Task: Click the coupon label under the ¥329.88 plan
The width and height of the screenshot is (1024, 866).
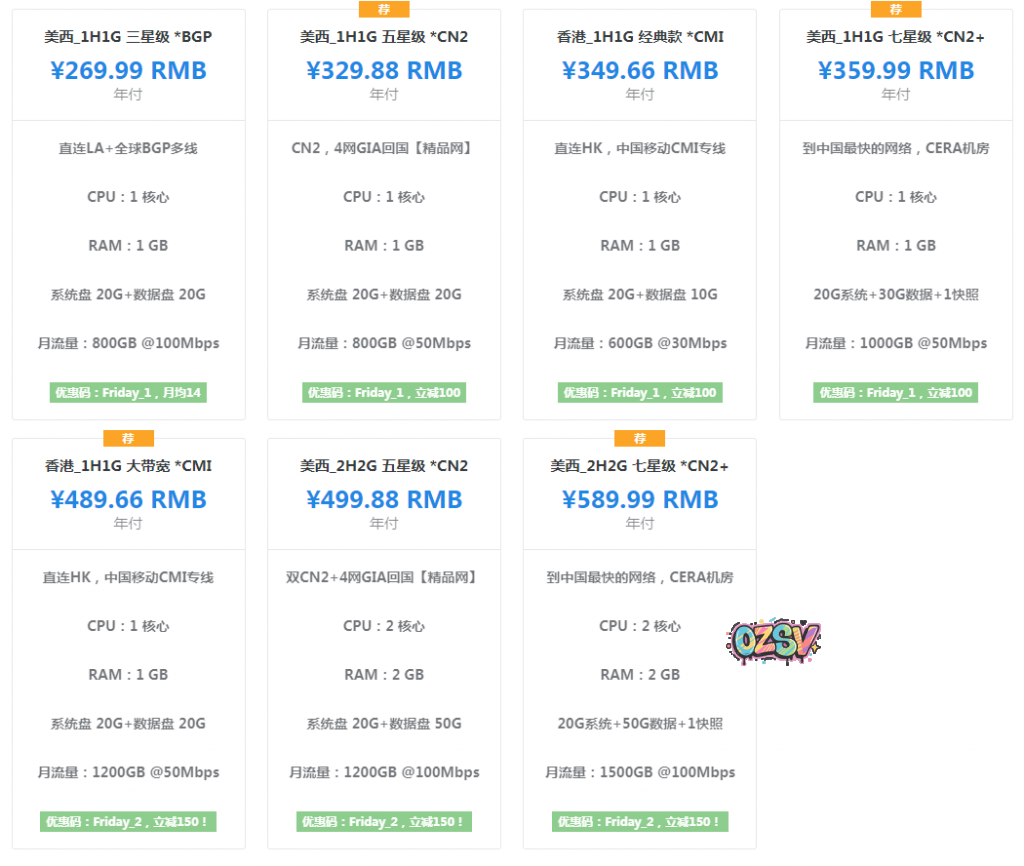Action: (x=384, y=393)
